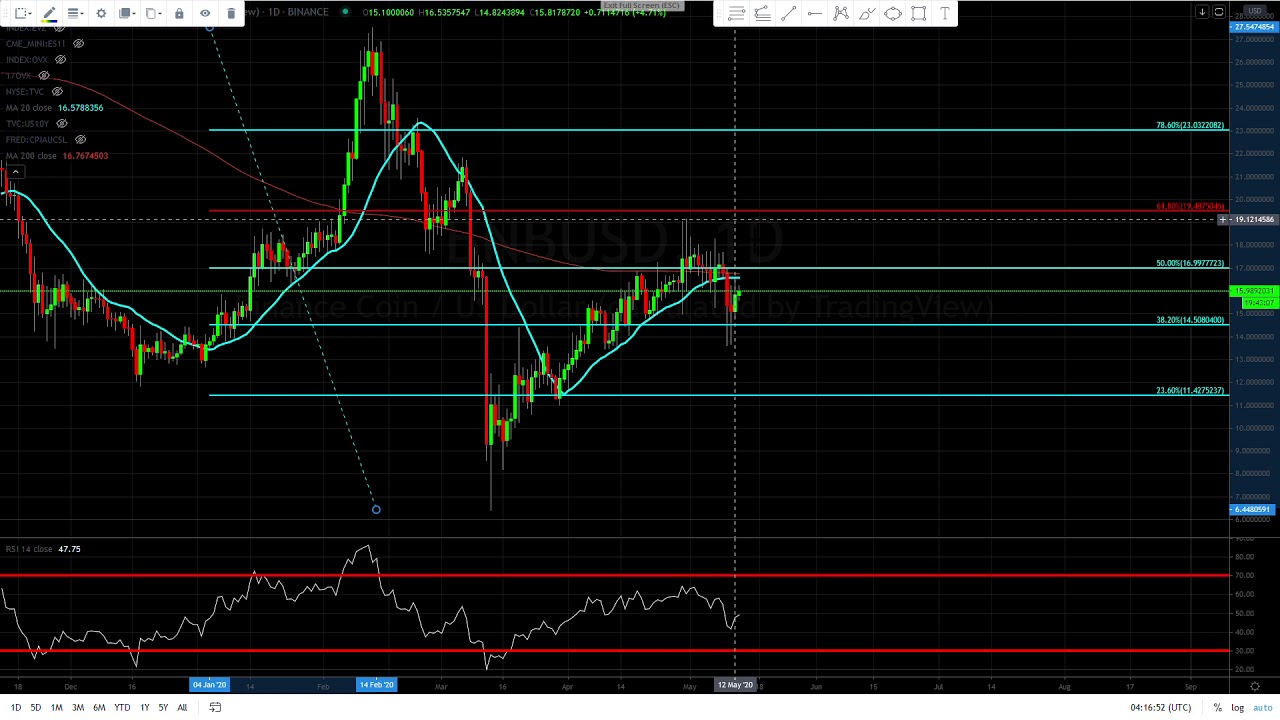This screenshot has height=720, width=1280.
Task: Set the time range to 3M
Action: [78, 708]
